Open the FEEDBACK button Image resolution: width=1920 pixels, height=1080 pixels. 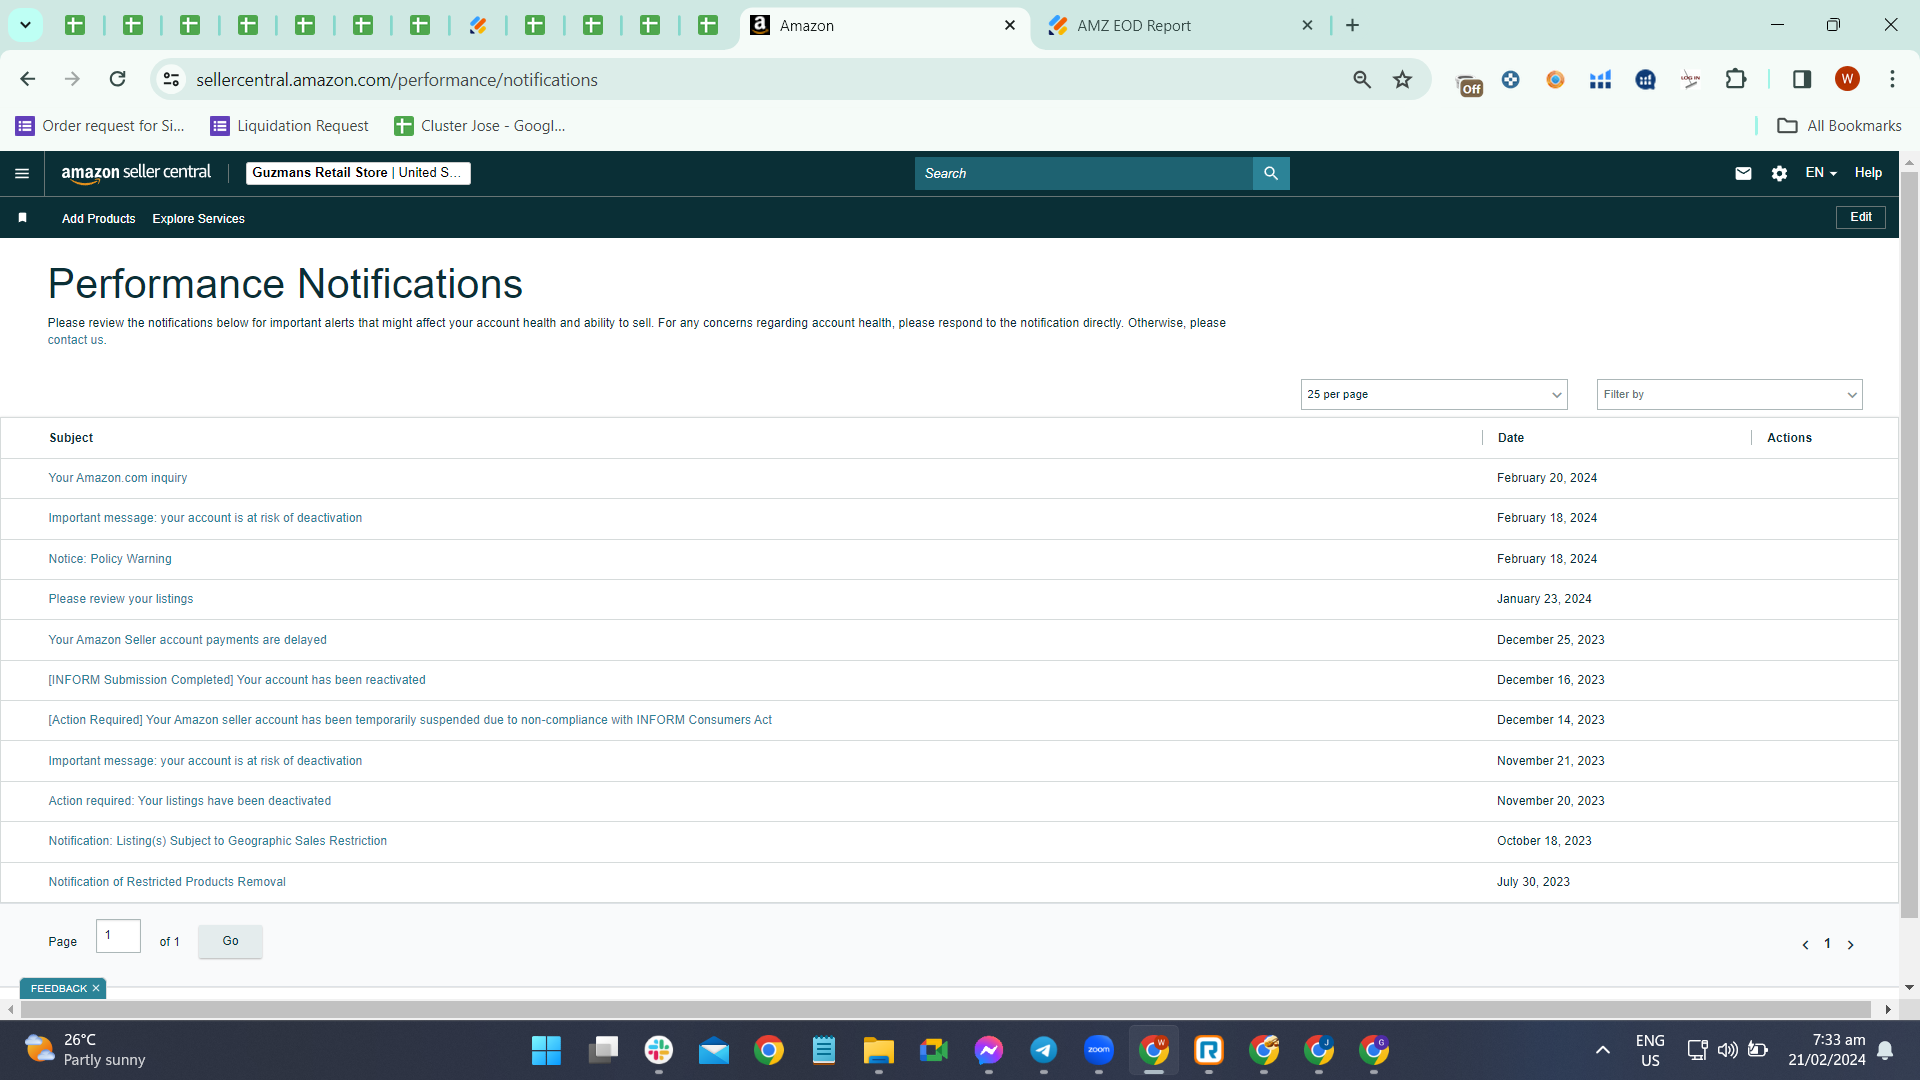59,989
